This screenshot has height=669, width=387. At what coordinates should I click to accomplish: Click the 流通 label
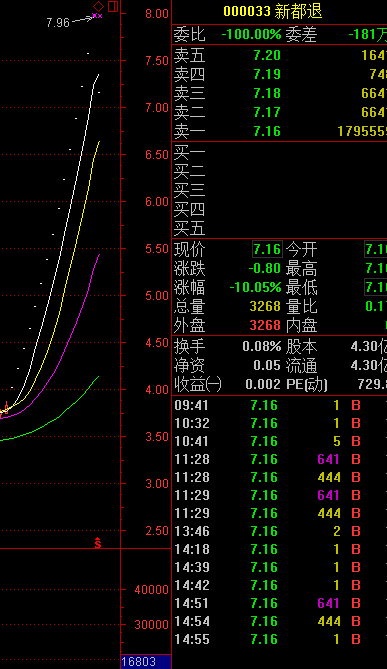point(301,366)
